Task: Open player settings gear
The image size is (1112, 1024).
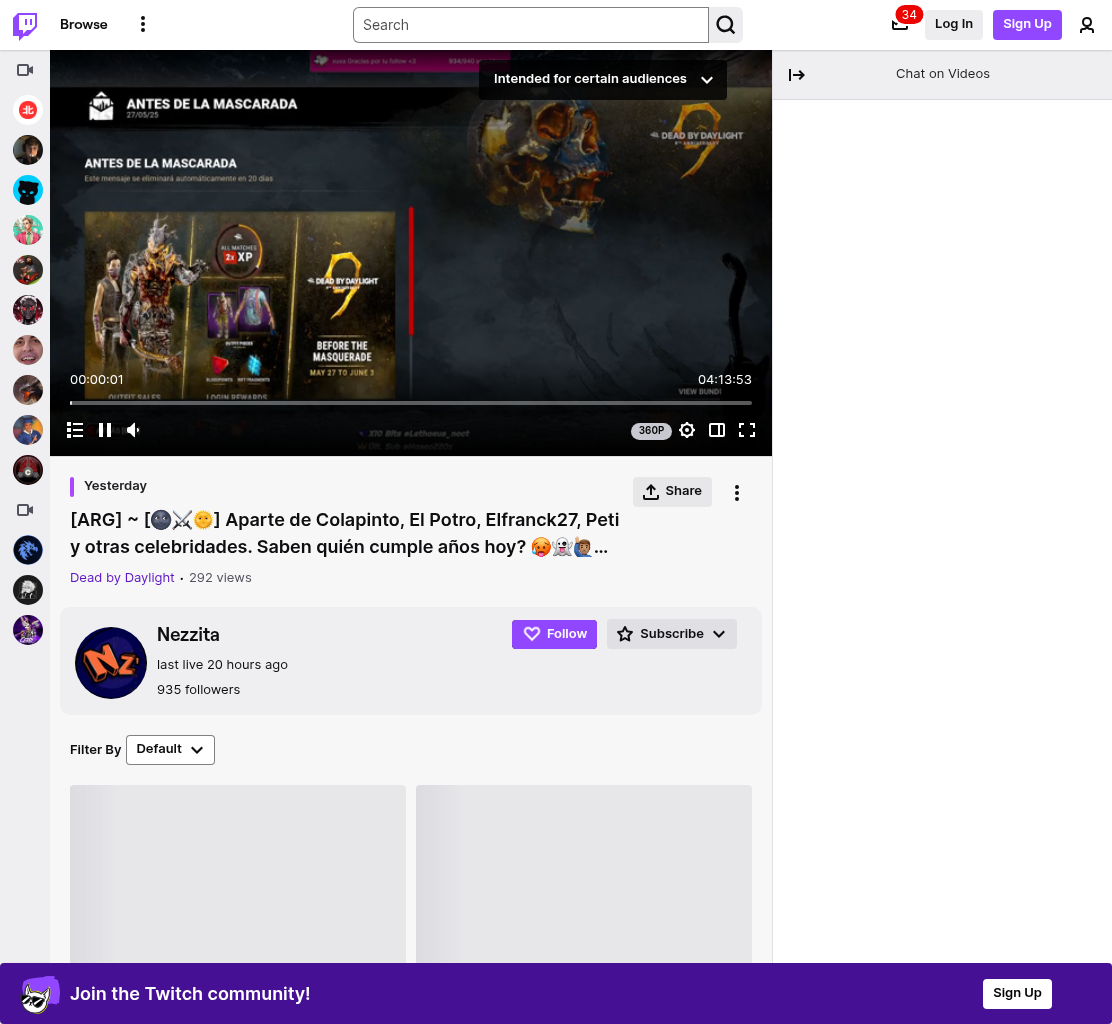Action: (x=686, y=430)
